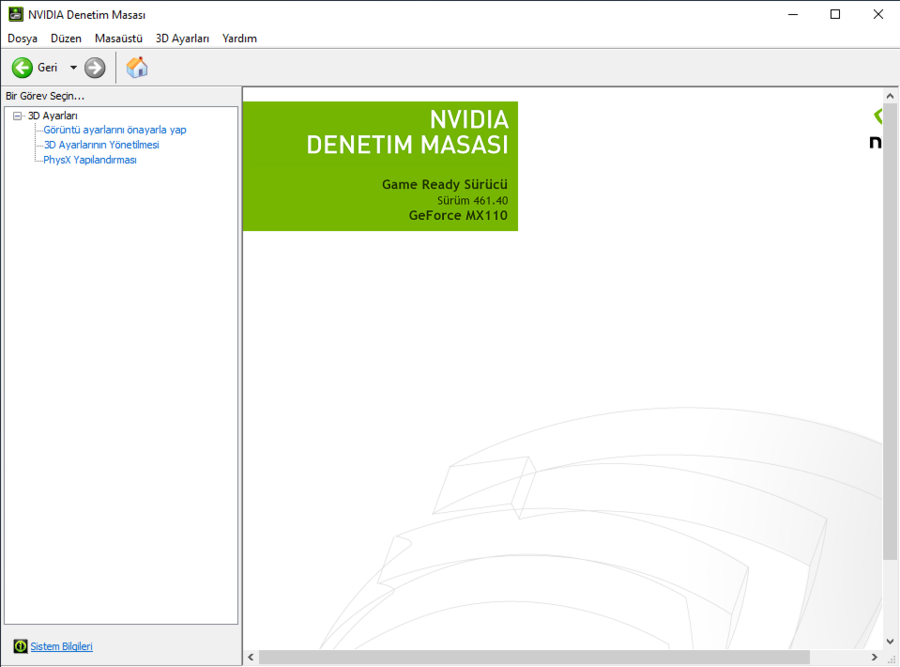Close the NVIDIA Denetim Masası window
This screenshot has height=667, width=900.
(878, 14)
